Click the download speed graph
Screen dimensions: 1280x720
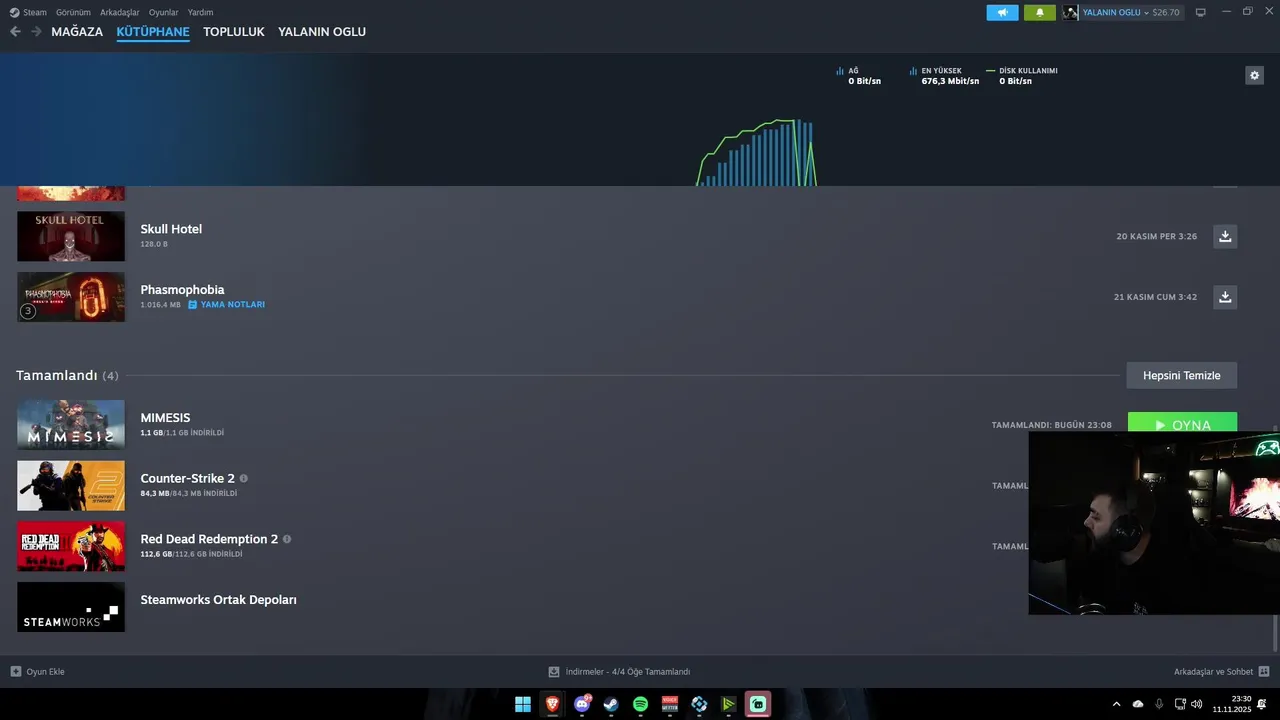[x=757, y=152]
